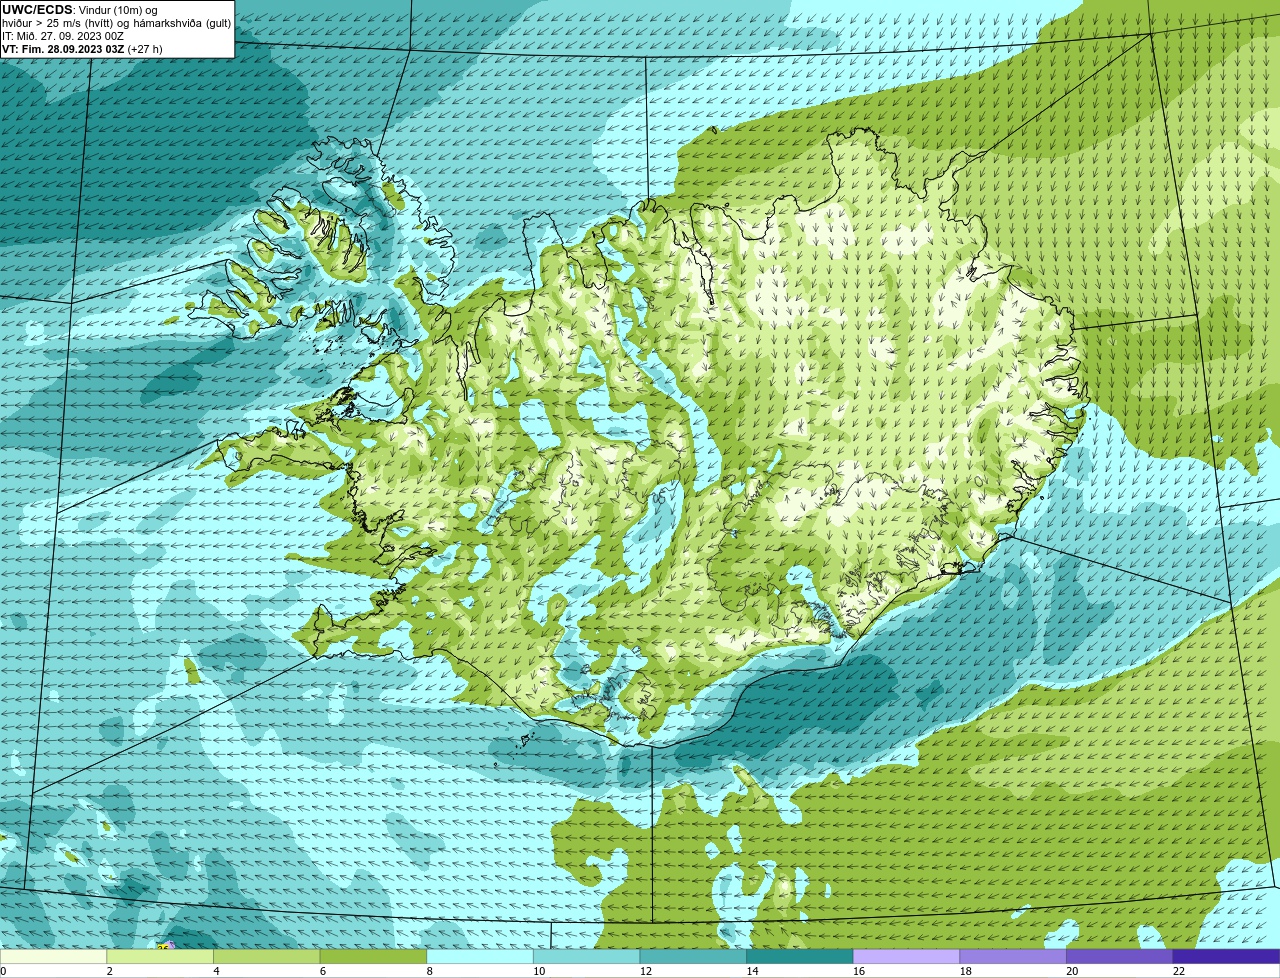1280x978 pixels.
Task: Click the 16–18 m/s lavender legend swatch
Action: coord(906,956)
